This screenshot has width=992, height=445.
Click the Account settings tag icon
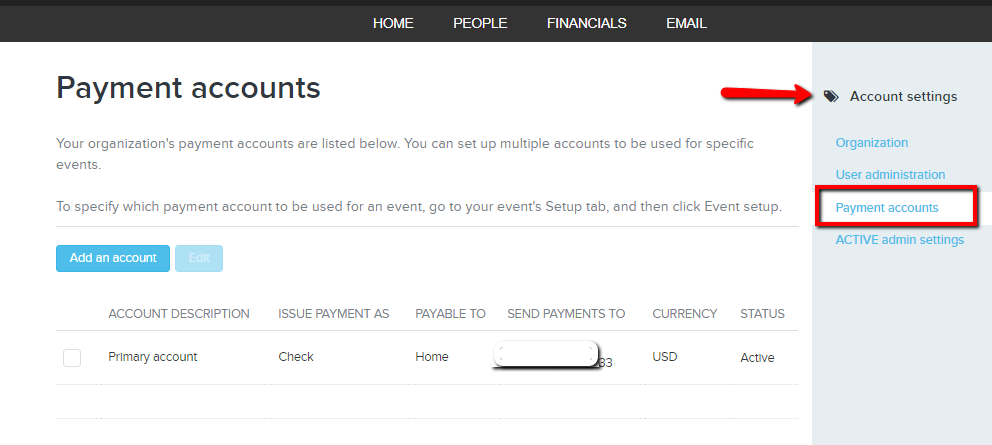click(831, 96)
